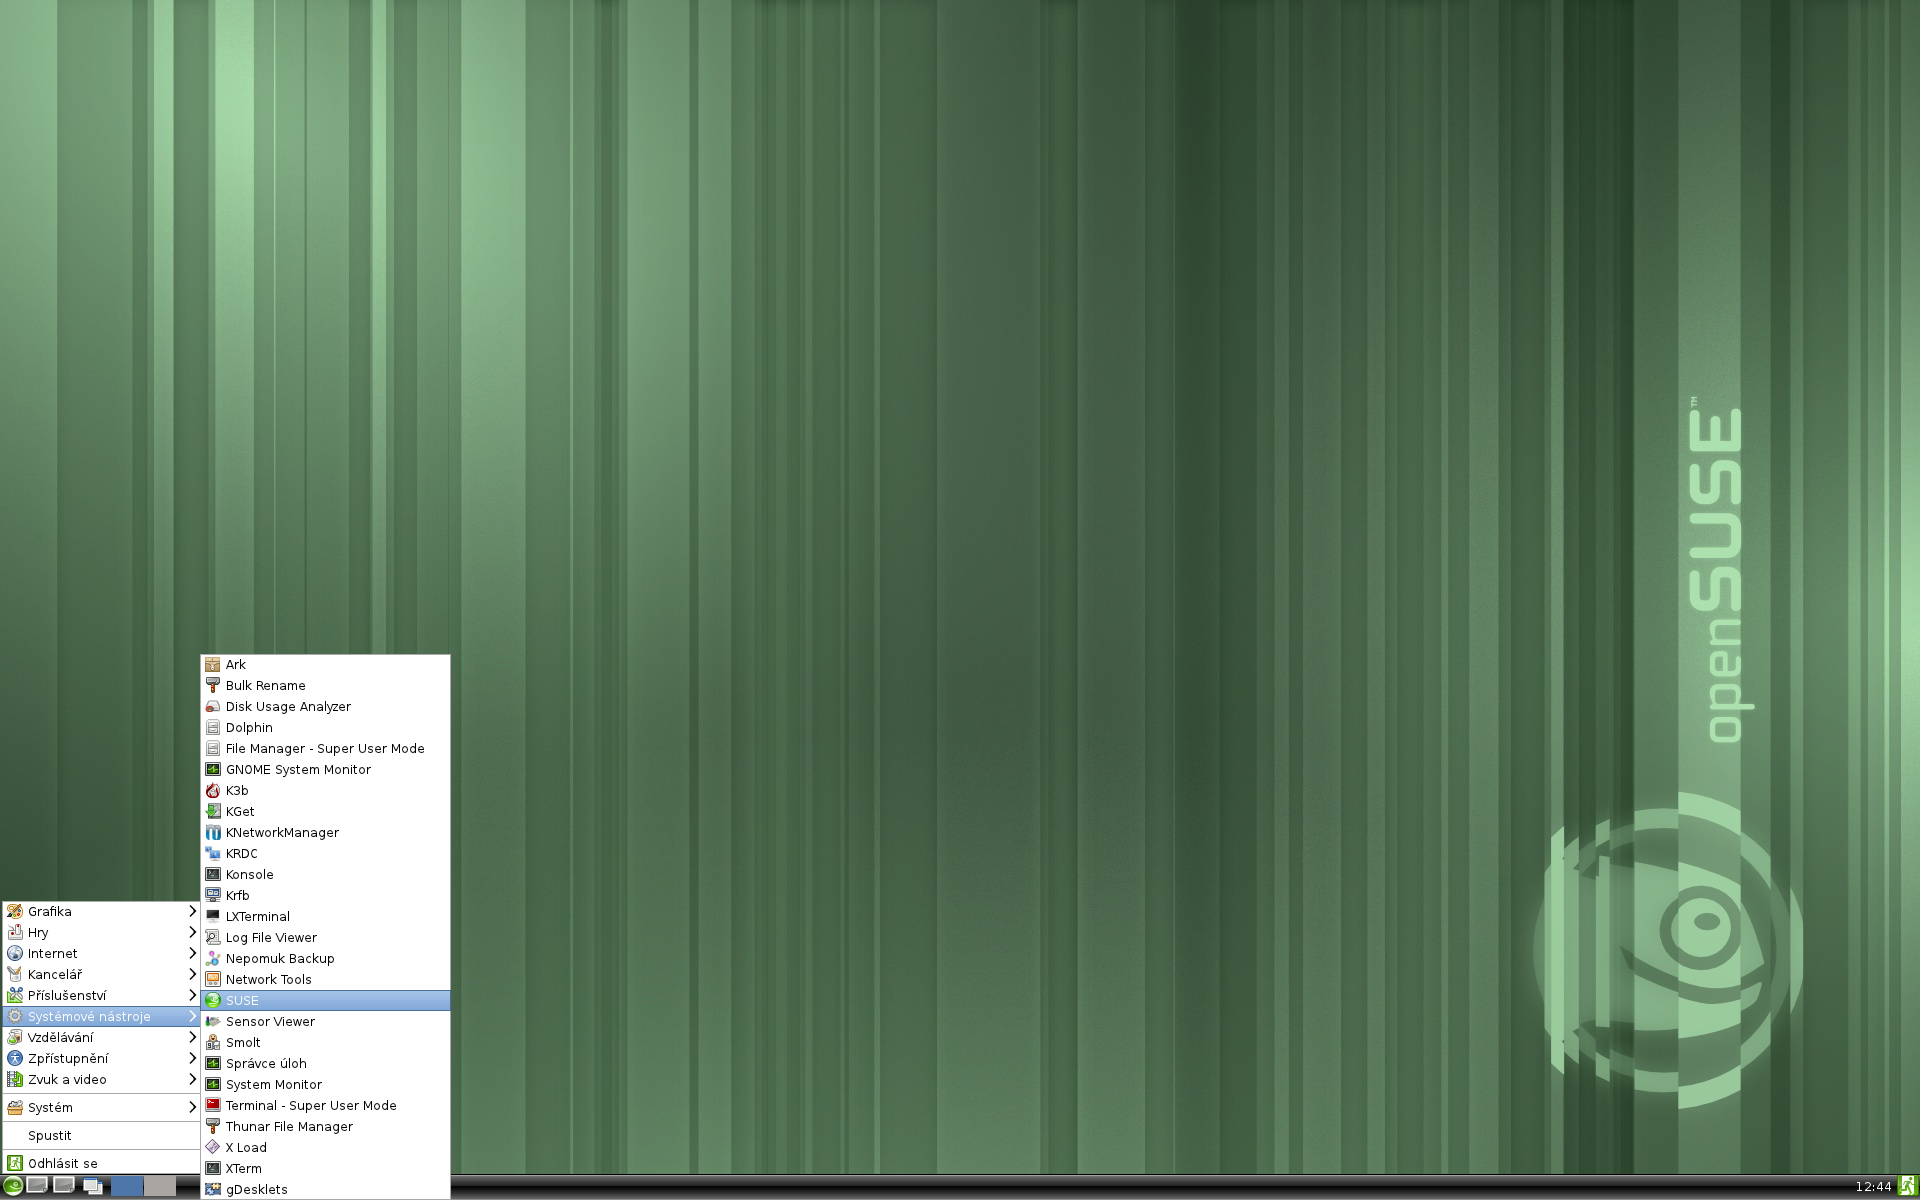Open Bulk Rename utility

(x=325, y=685)
